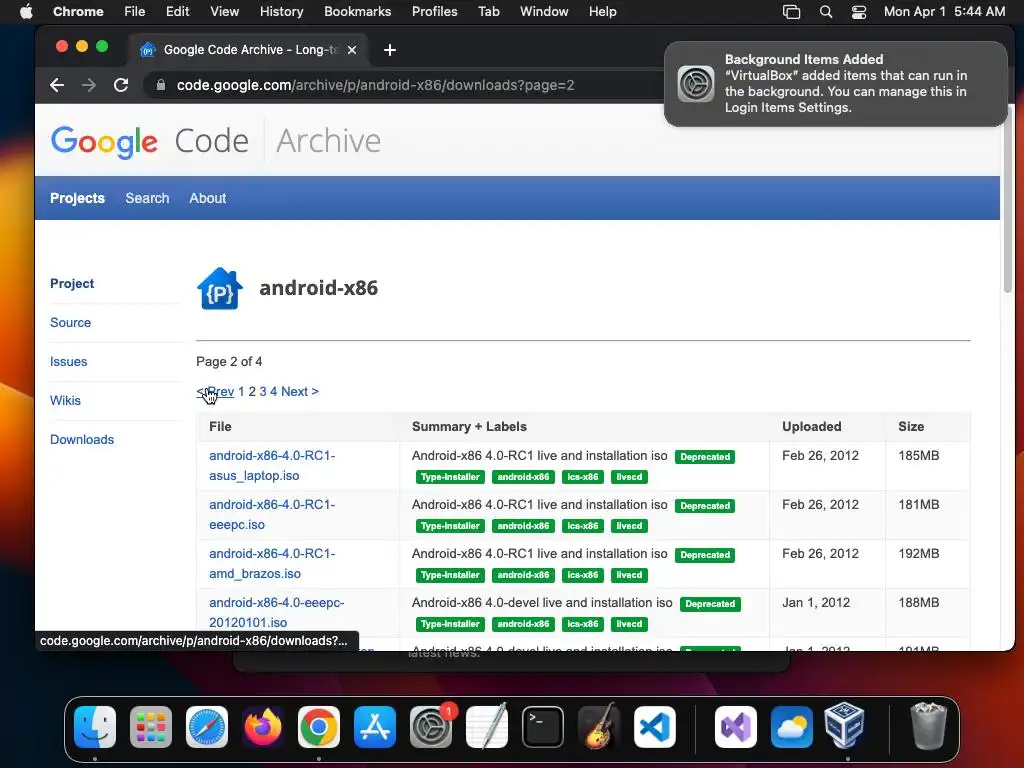Launch Firefox from the Dock
This screenshot has height=768, width=1024.
pos(263,727)
